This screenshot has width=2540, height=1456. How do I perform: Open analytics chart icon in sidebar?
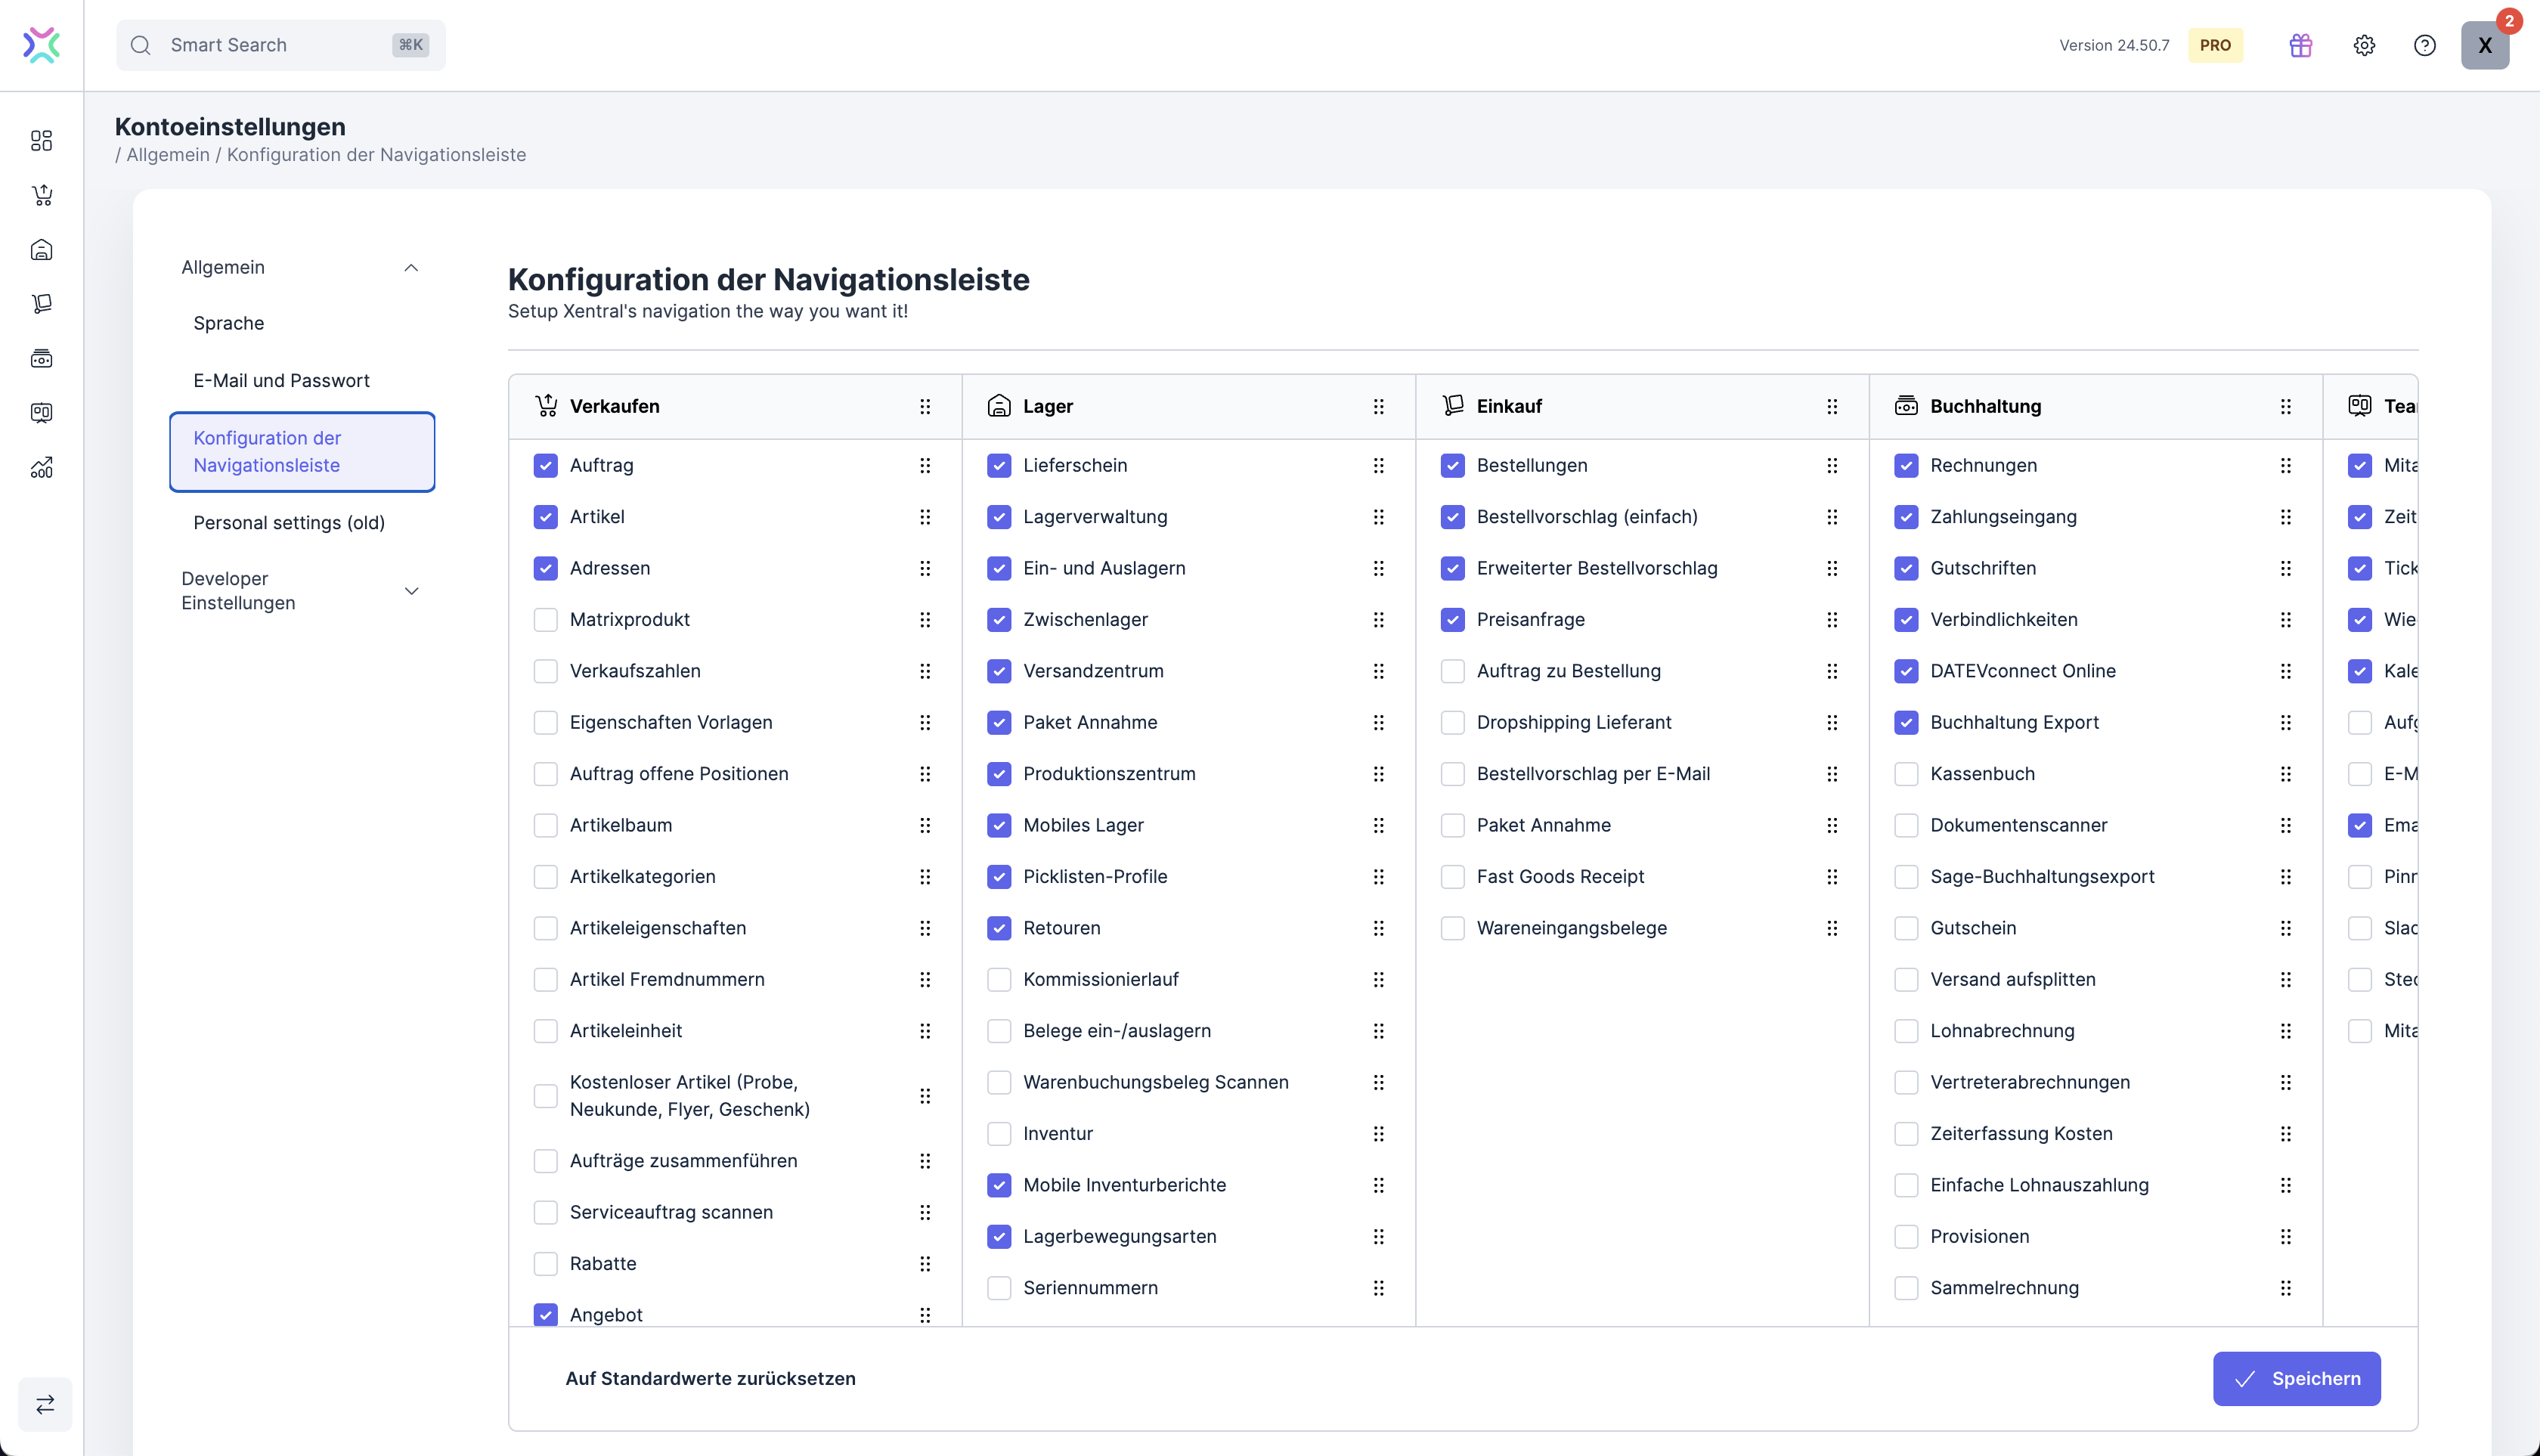click(x=41, y=467)
